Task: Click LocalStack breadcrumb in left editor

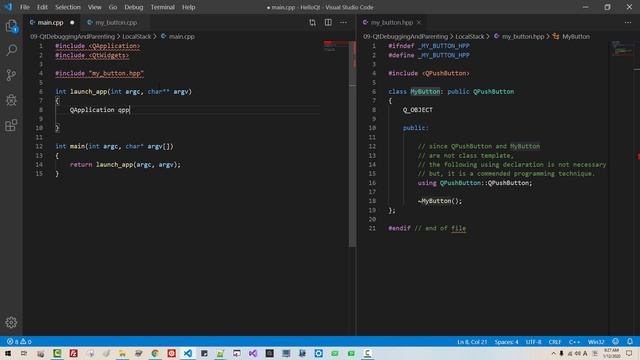Action: click(x=136, y=36)
